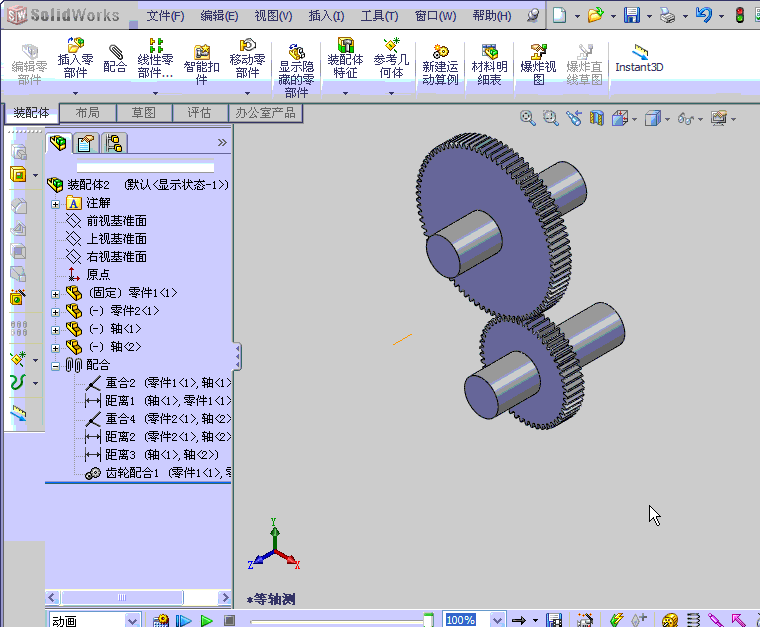Open Assembly Features (装配体特征) tool
This screenshot has height=627, width=760.
point(345,59)
